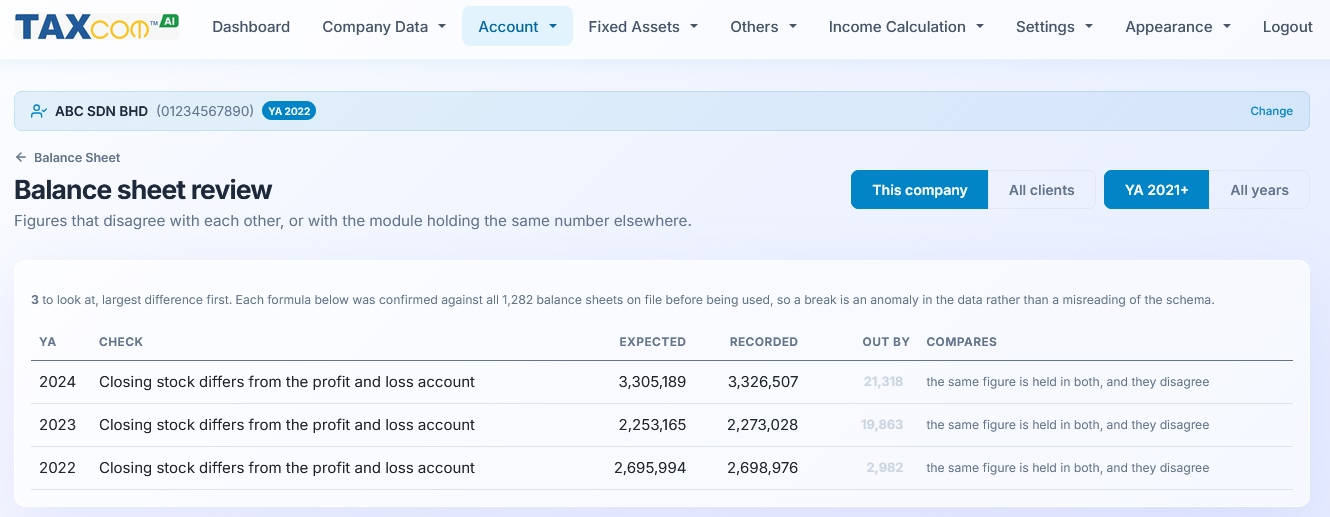Viewport: 1330px width, 517px height.
Task: Click the Change company link
Action: [1271, 111]
